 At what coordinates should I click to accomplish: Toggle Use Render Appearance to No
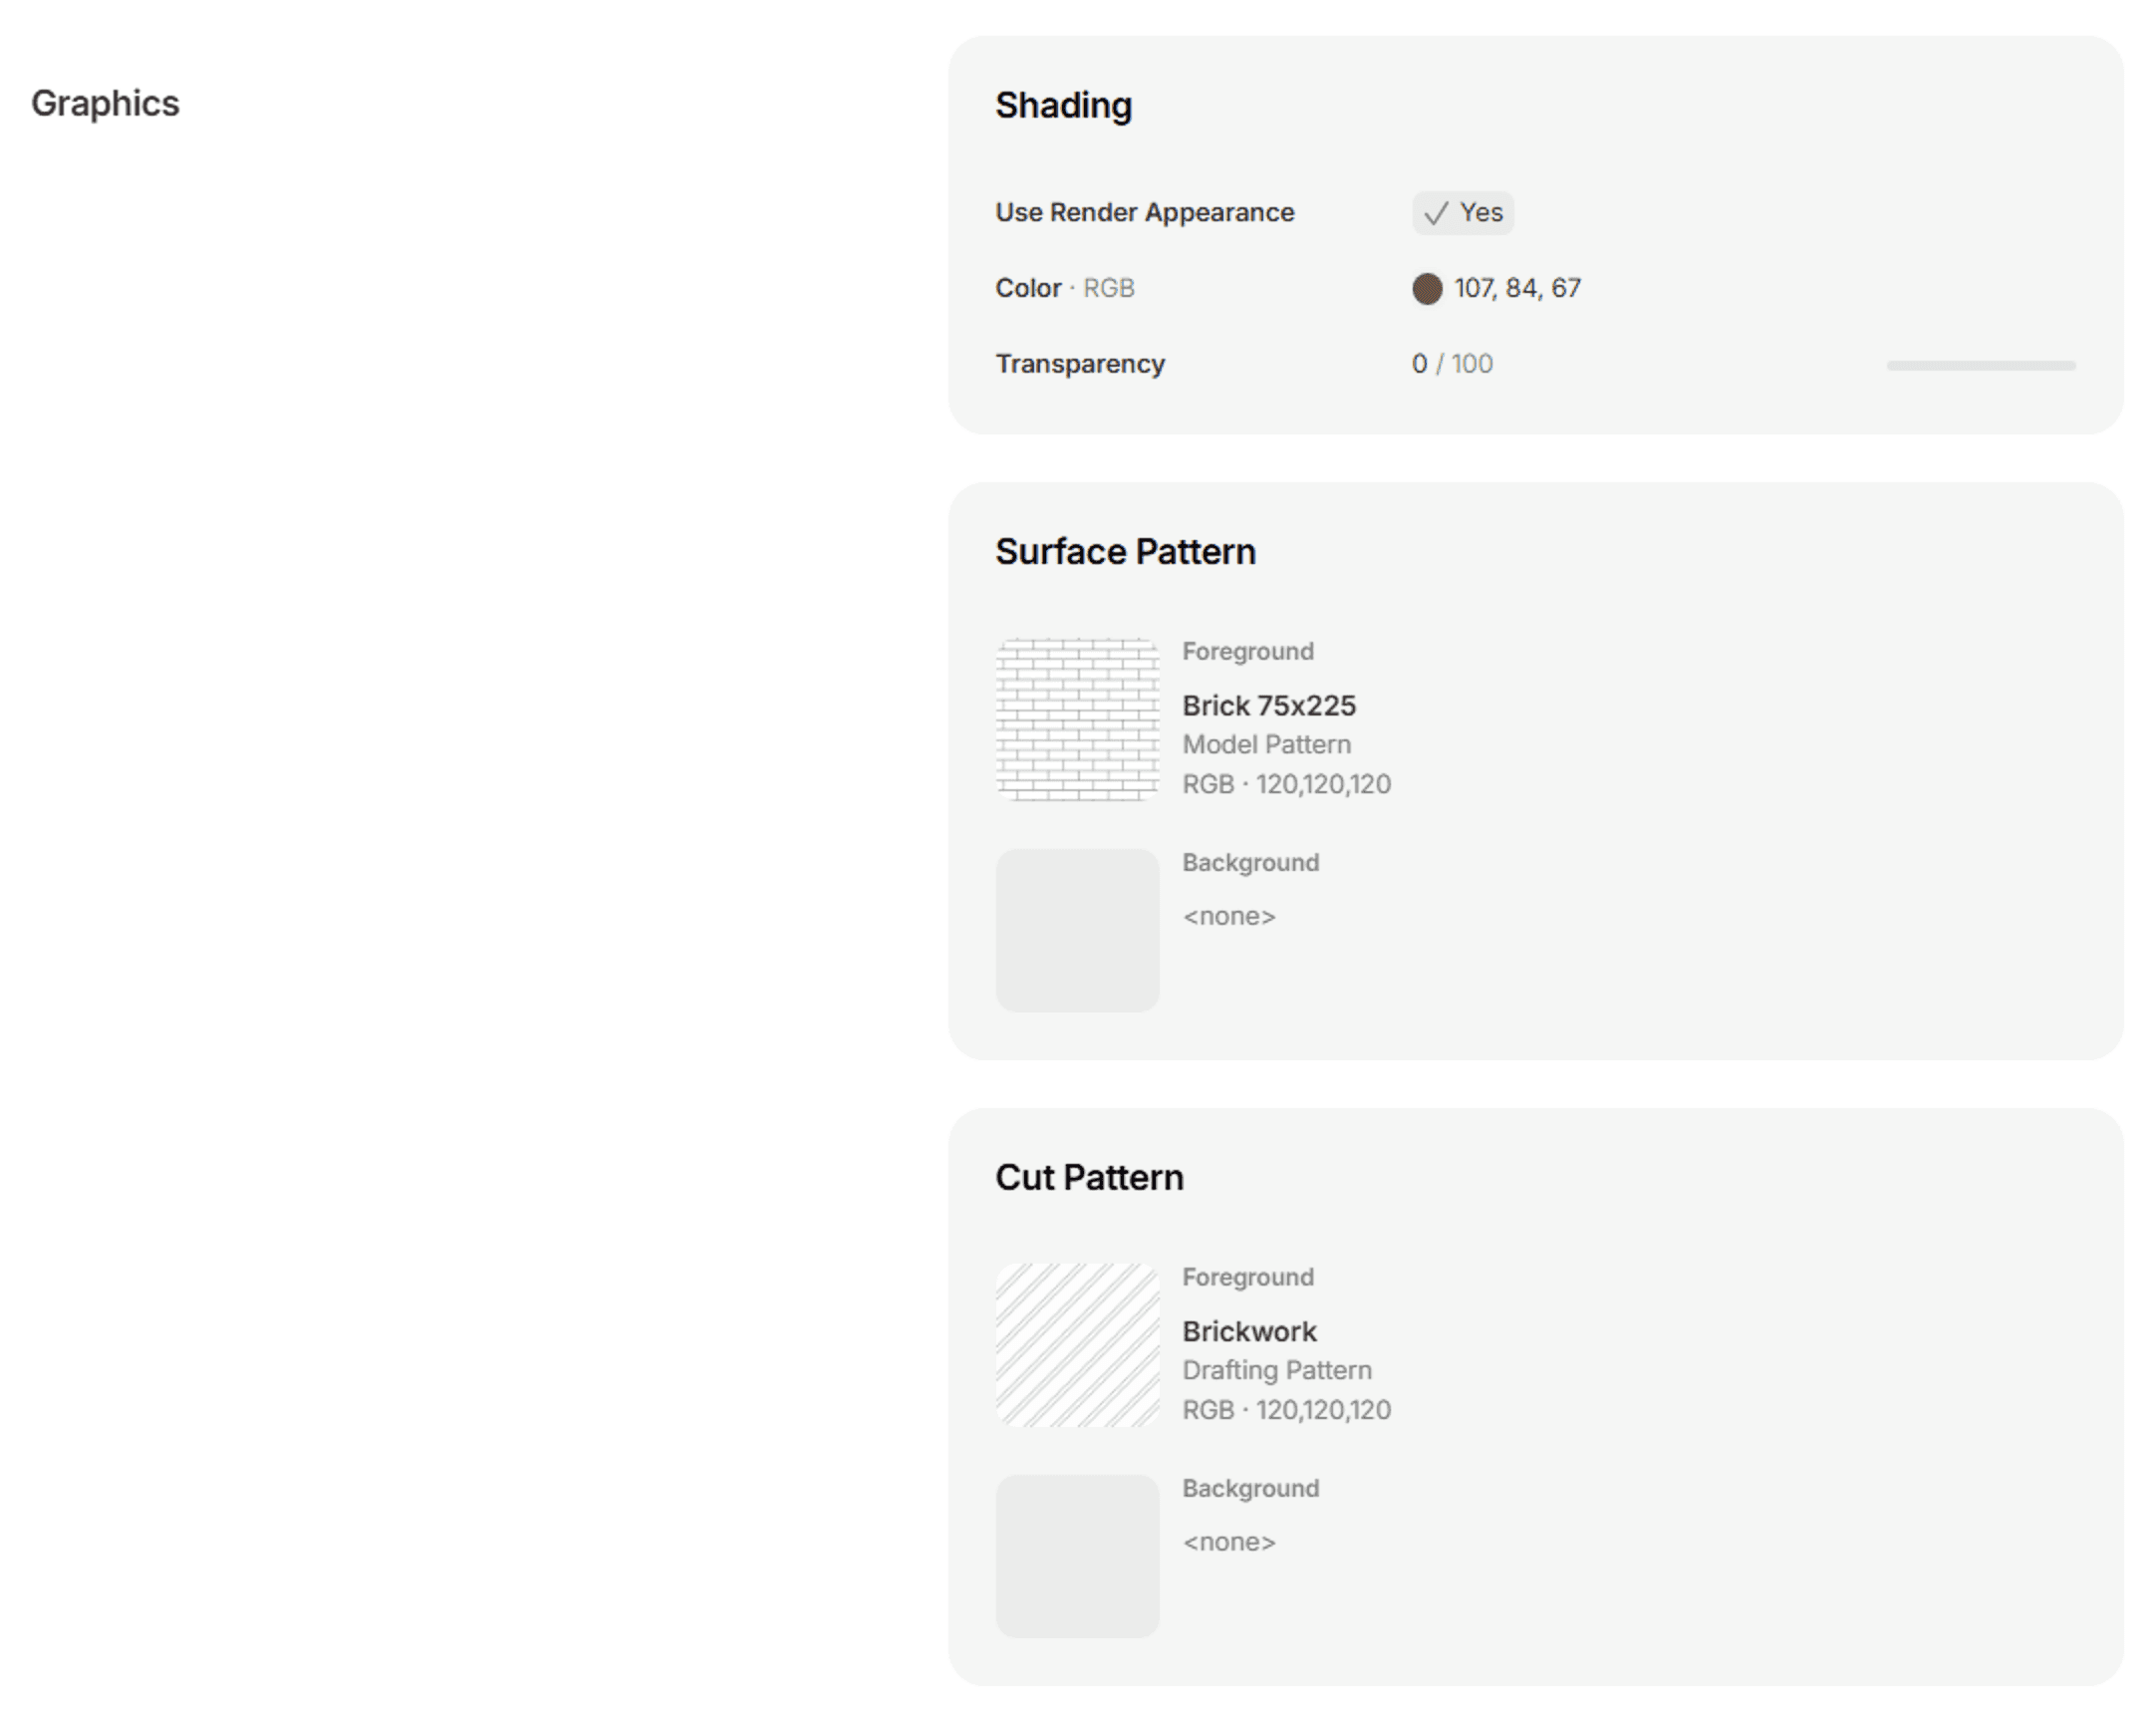point(1462,212)
